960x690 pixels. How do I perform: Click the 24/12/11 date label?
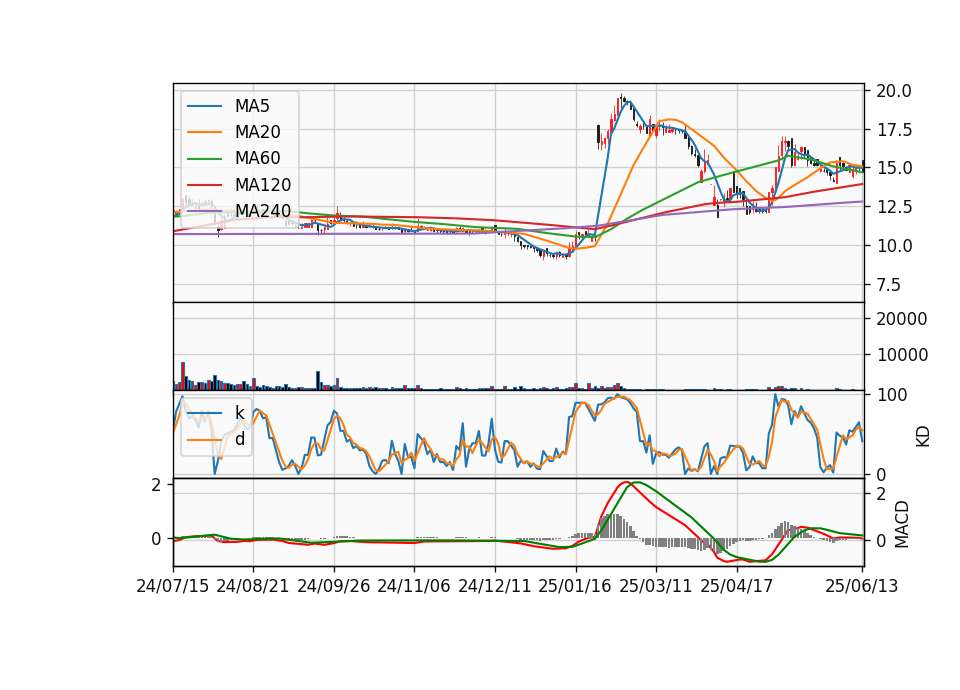[x=495, y=586]
